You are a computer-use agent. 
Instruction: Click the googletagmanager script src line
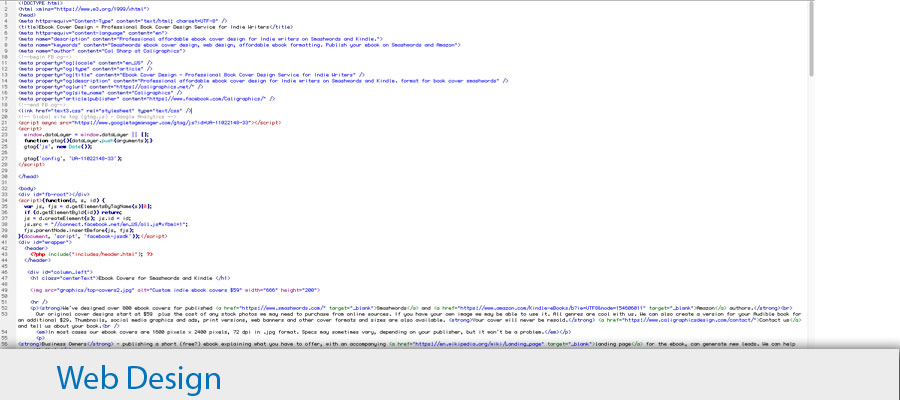[x=149, y=122]
